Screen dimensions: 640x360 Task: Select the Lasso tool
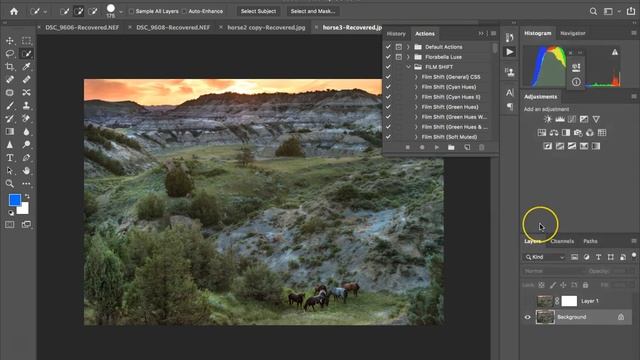(x=10, y=53)
